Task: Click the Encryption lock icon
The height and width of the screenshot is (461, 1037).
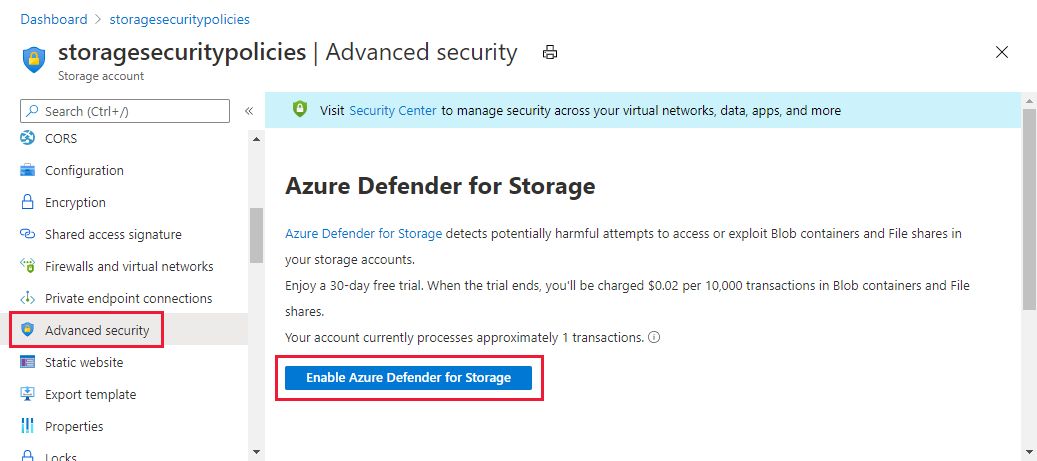Action: point(27,202)
